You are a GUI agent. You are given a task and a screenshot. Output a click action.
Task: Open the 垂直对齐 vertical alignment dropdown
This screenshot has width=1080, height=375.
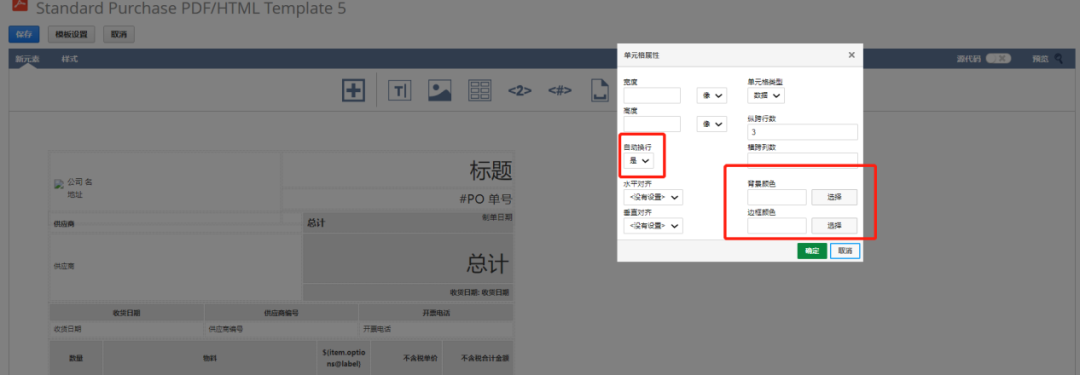[653, 225]
